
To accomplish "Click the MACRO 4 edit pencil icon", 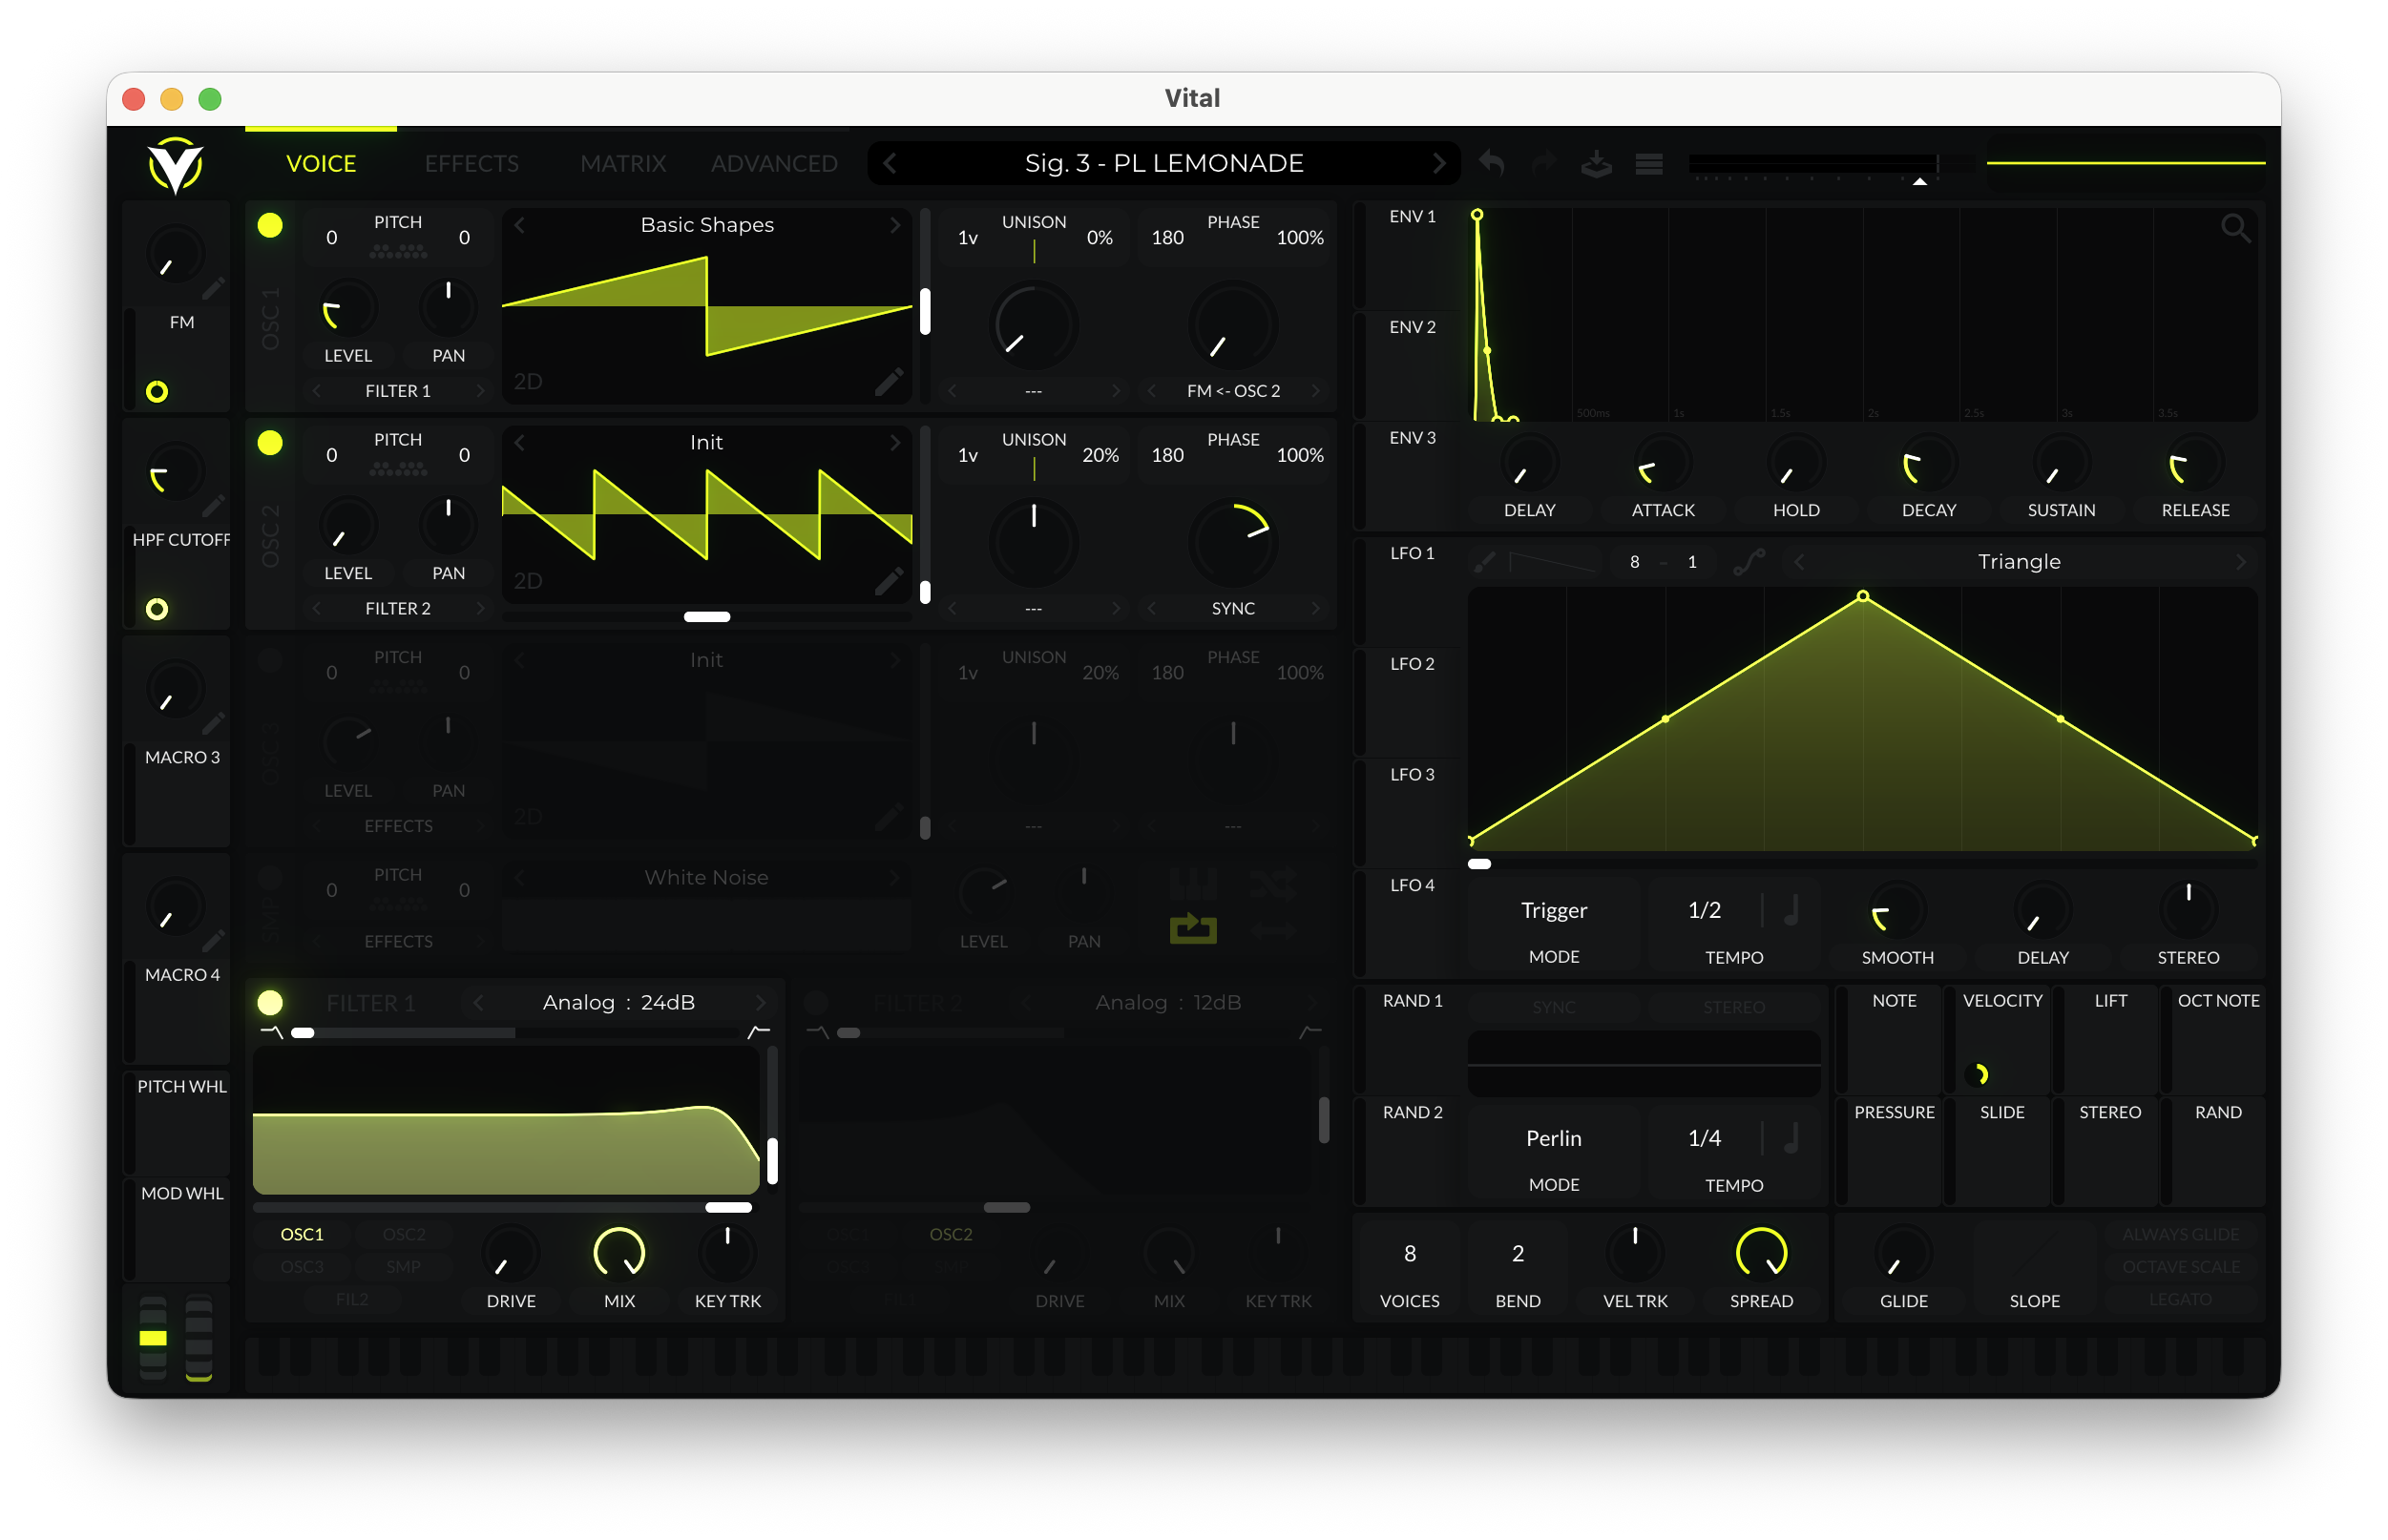I will tap(213, 941).
